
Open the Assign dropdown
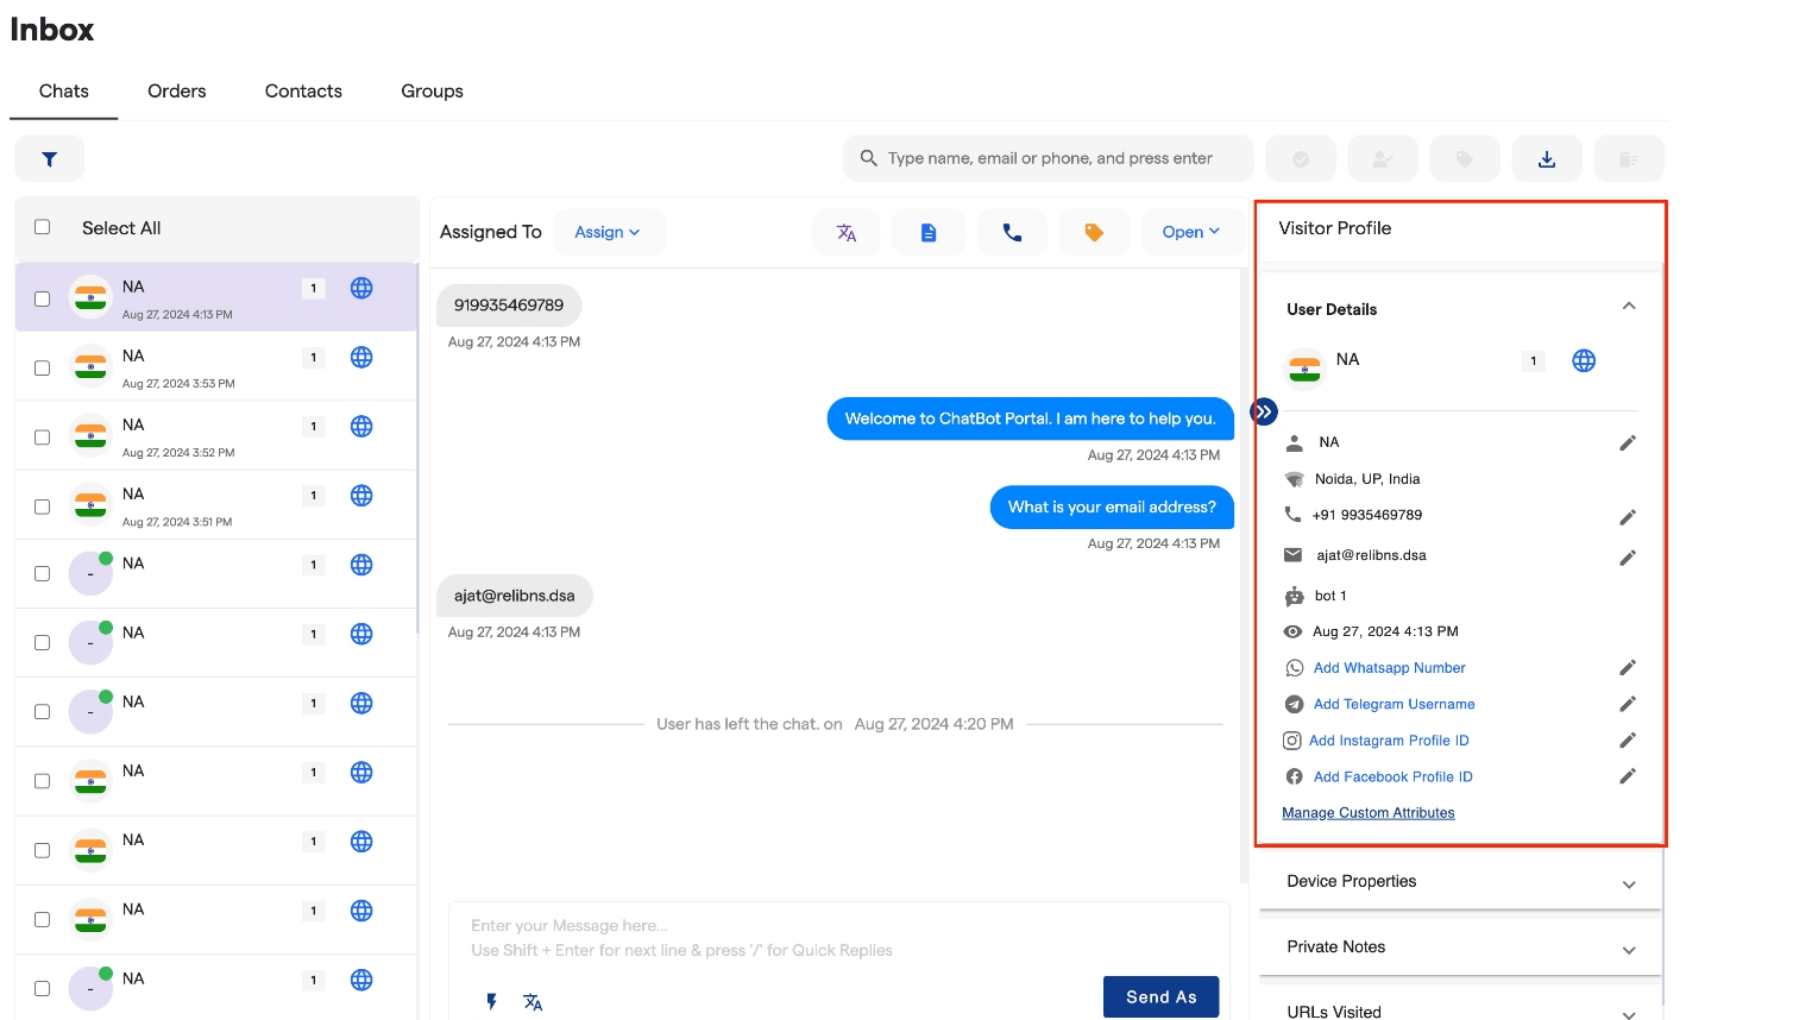point(608,232)
